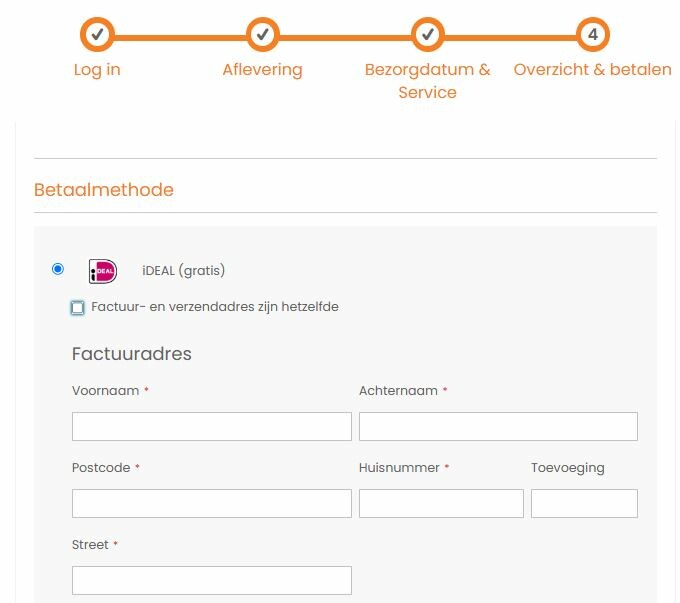Focus the Achternaam input field
The image size is (680, 603).
point(498,426)
